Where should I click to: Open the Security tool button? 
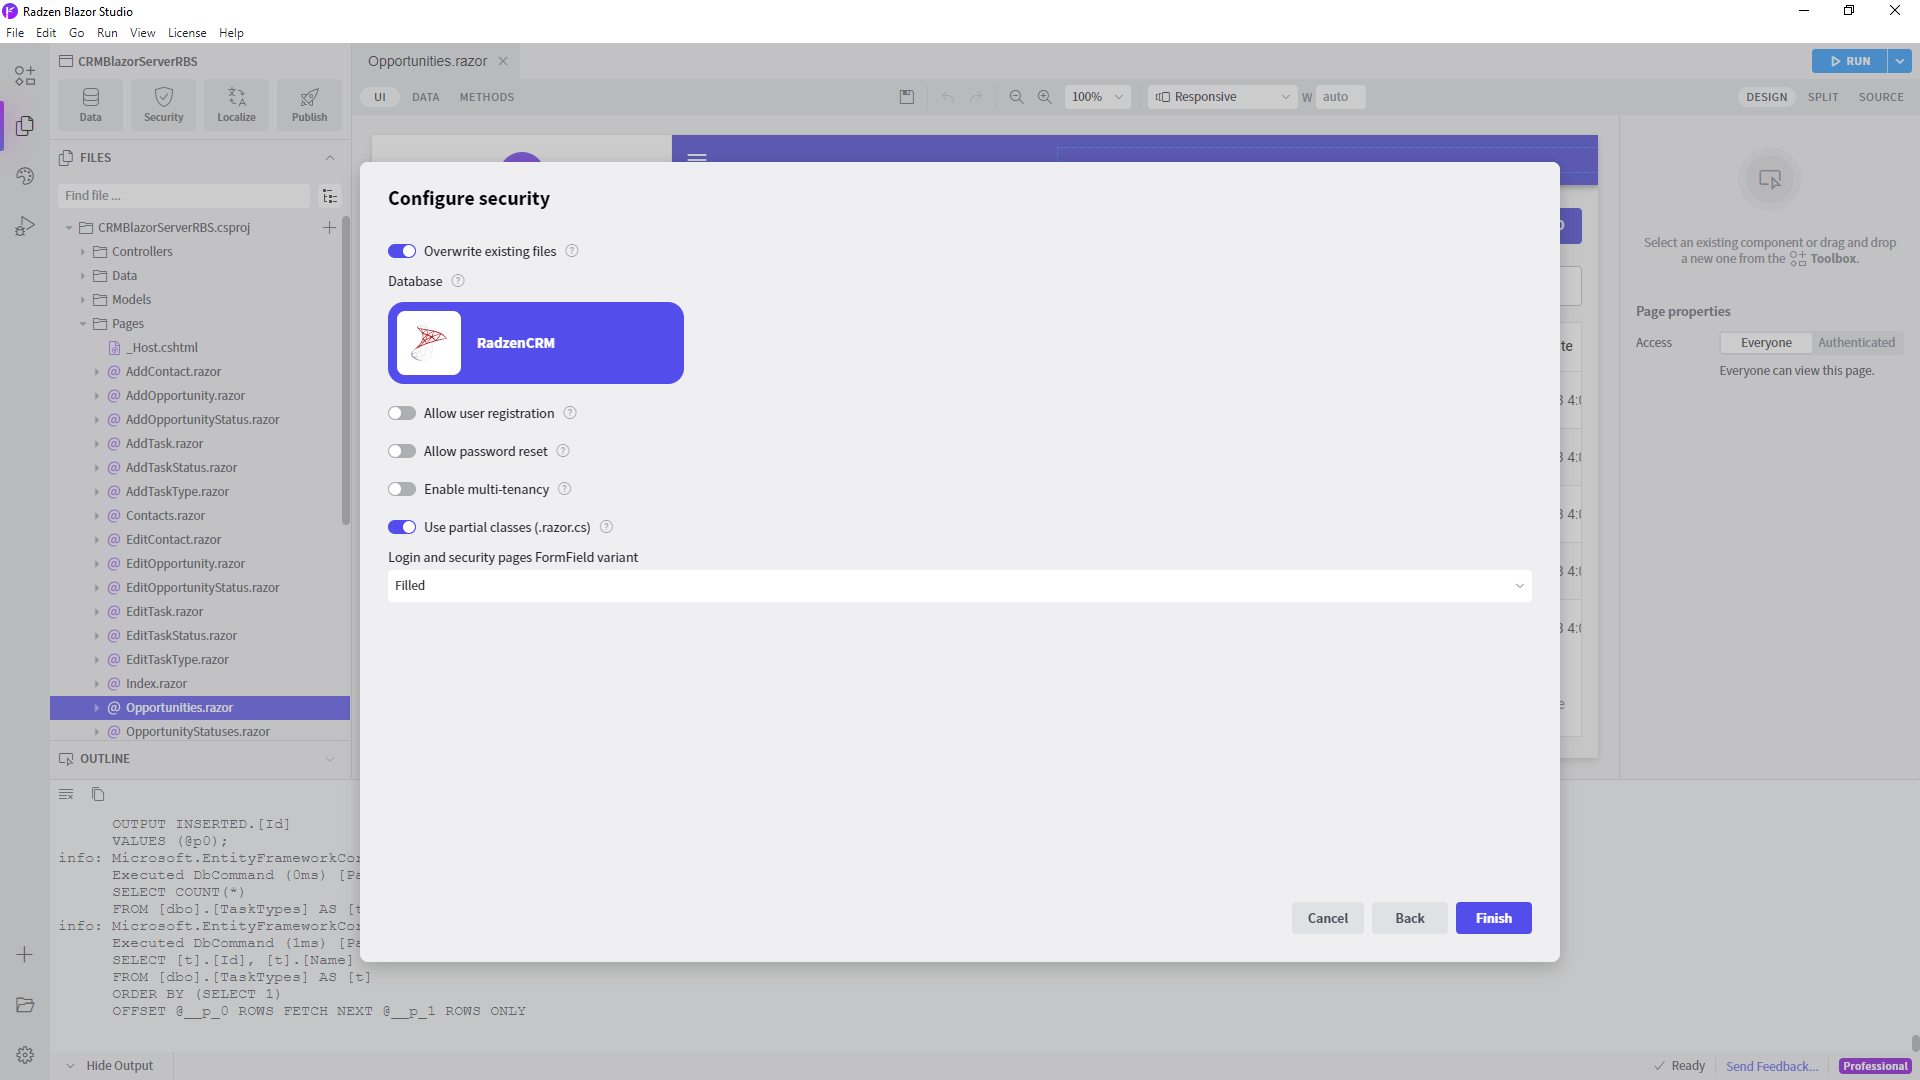tap(164, 104)
